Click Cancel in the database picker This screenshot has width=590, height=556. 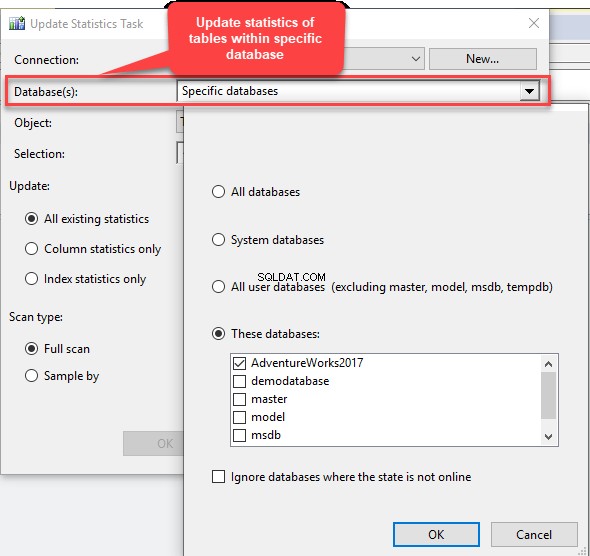(x=534, y=534)
